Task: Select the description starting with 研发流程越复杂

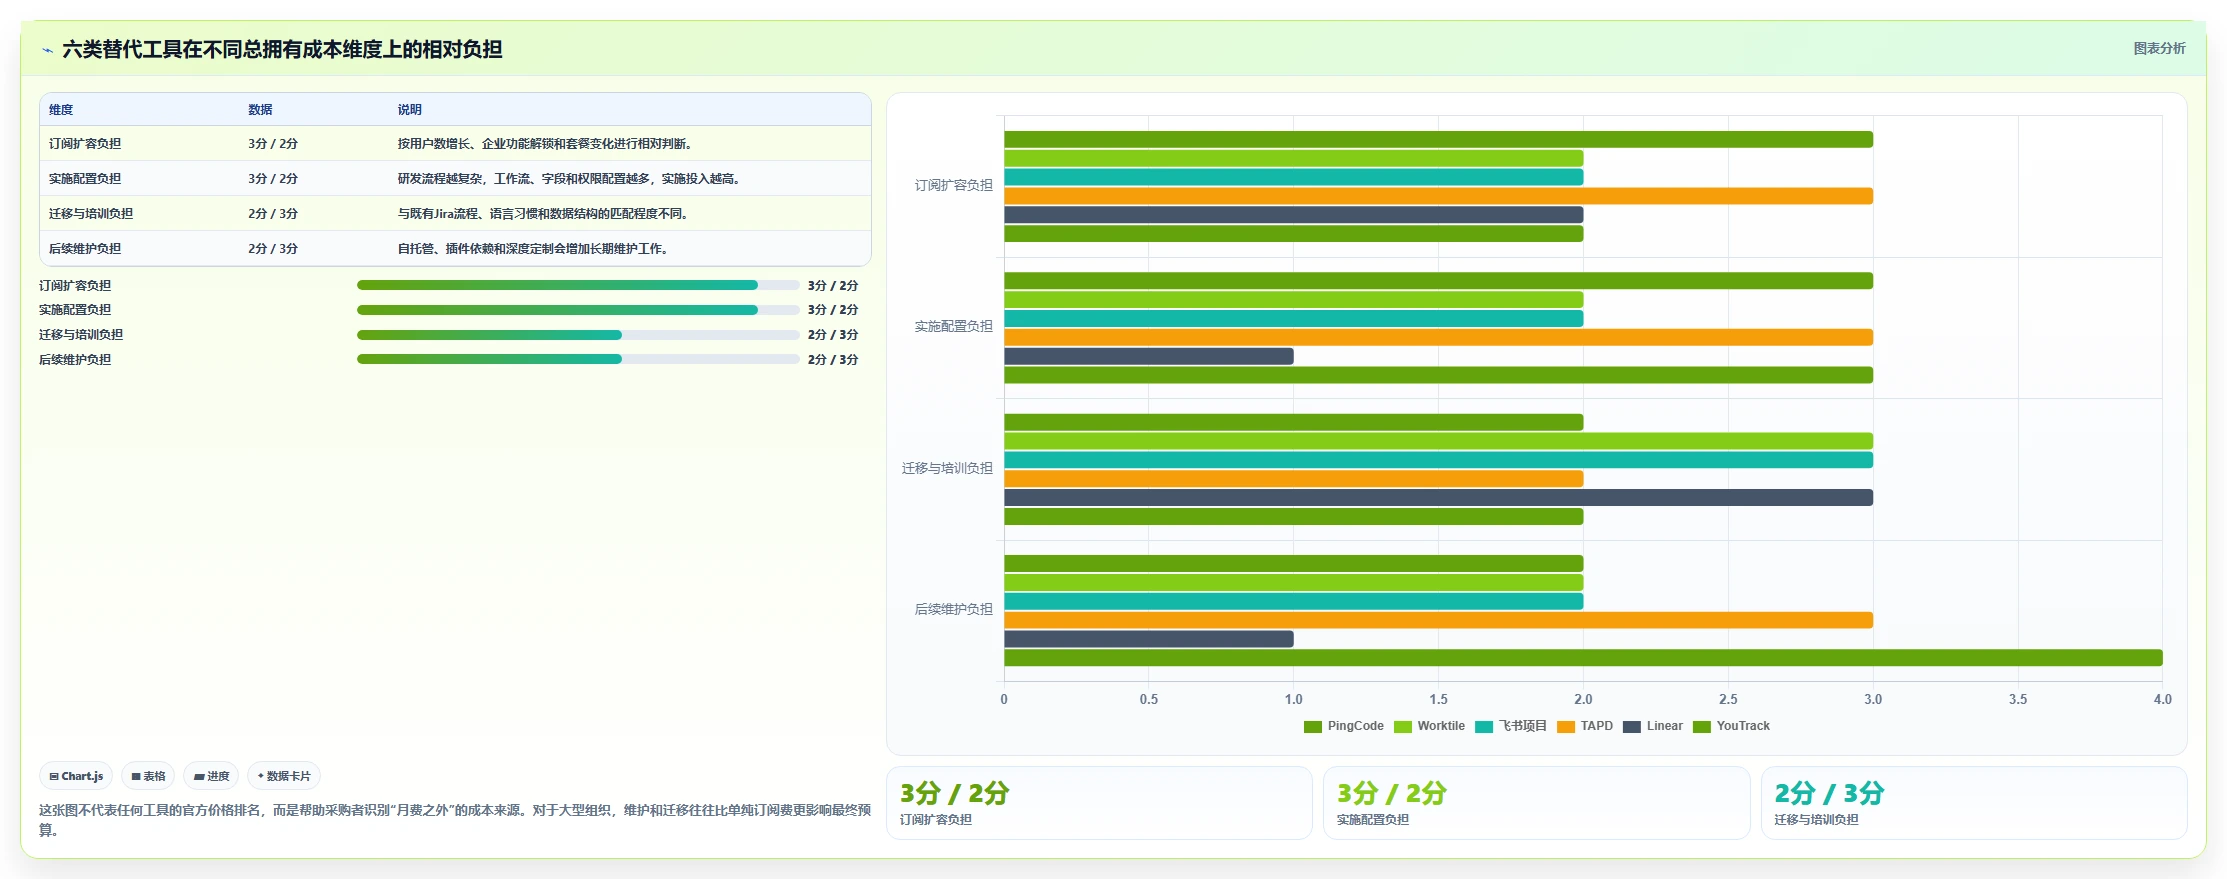Action: point(569,179)
